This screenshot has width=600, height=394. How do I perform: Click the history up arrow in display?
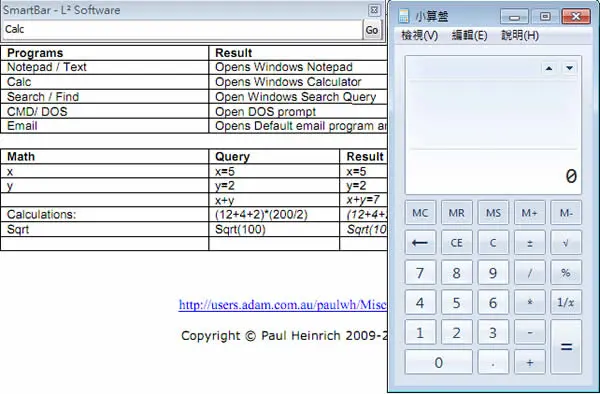tap(549, 68)
